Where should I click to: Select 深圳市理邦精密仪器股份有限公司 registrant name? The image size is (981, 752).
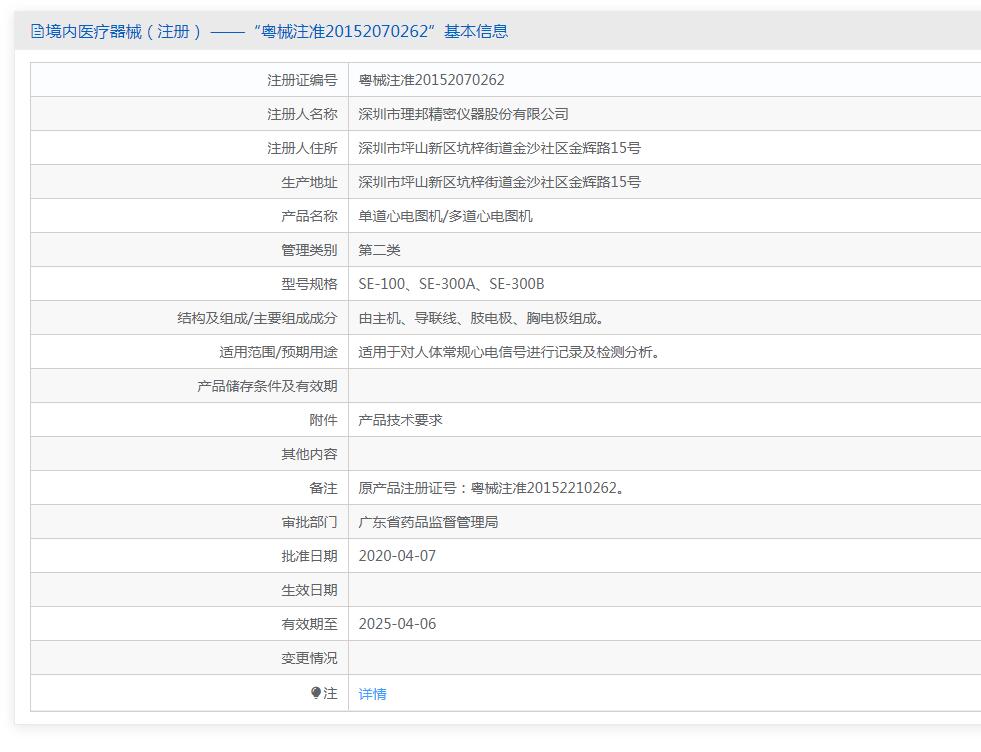tap(464, 114)
